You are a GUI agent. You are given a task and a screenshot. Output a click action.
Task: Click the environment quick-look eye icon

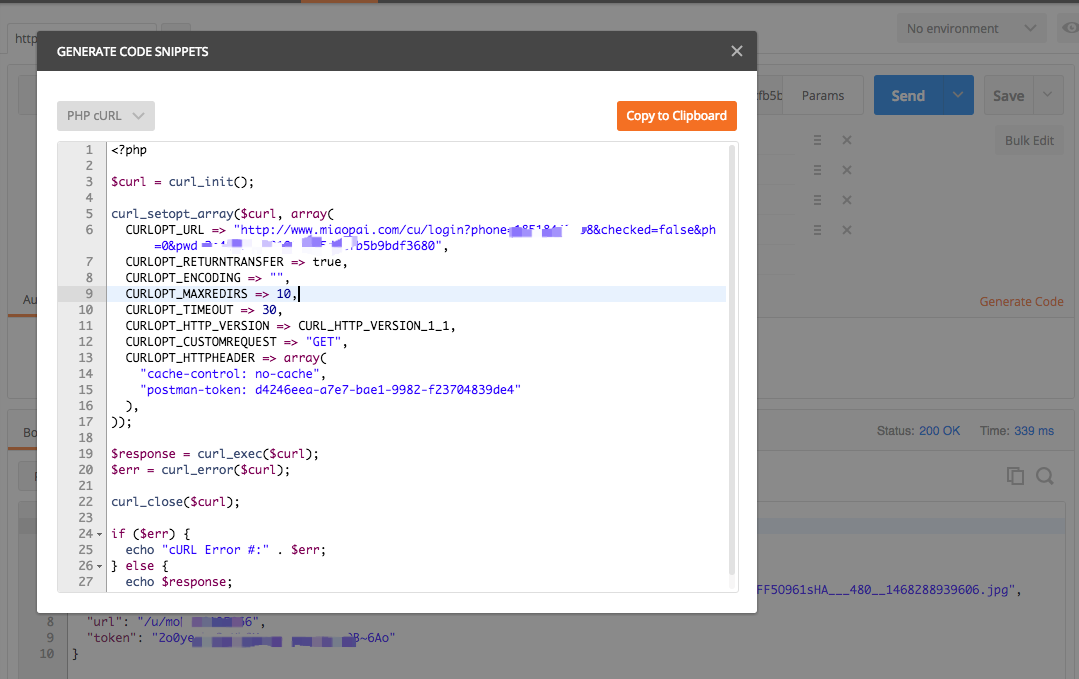(1068, 29)
